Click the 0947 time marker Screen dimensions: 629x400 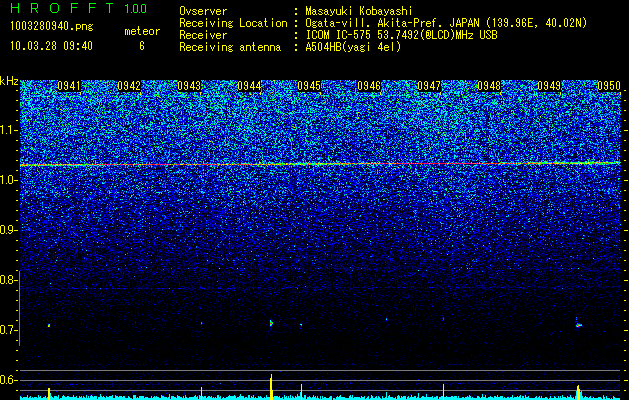[x=429, y=86]
